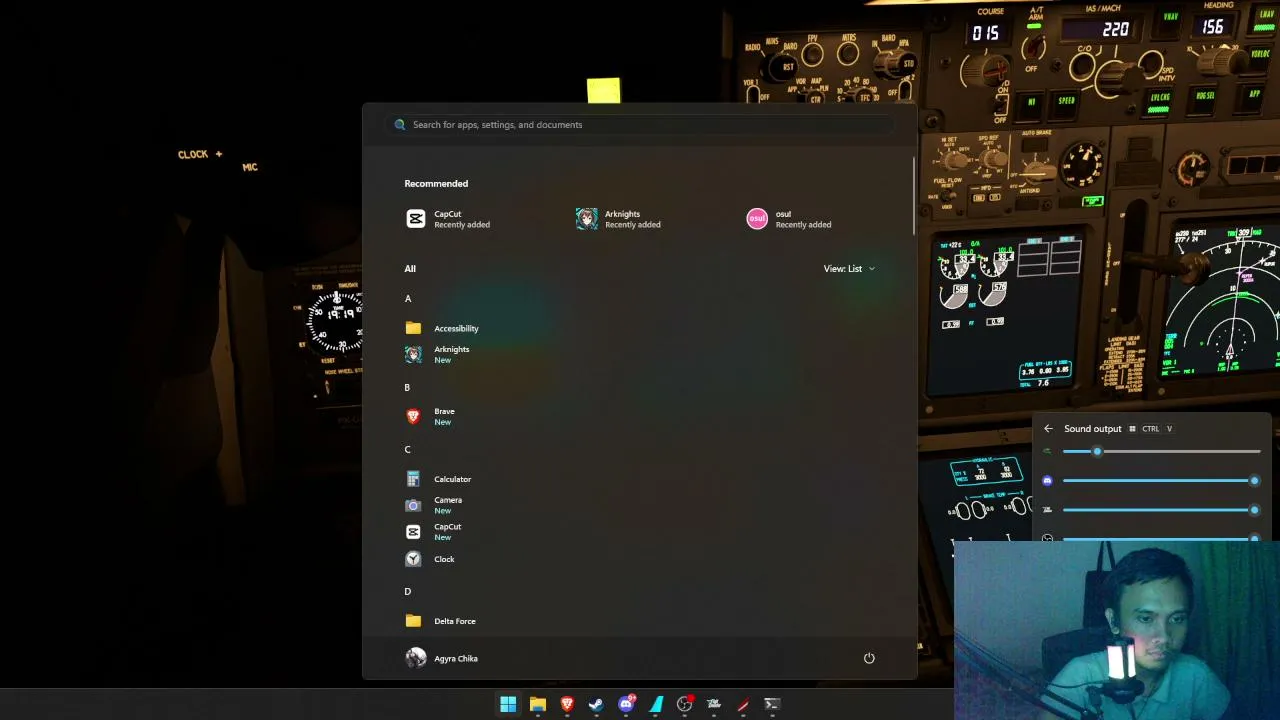This screenshot has height=720, width=1280.
Task: Launch Brave from the All apps list
Action: [430, 416]
